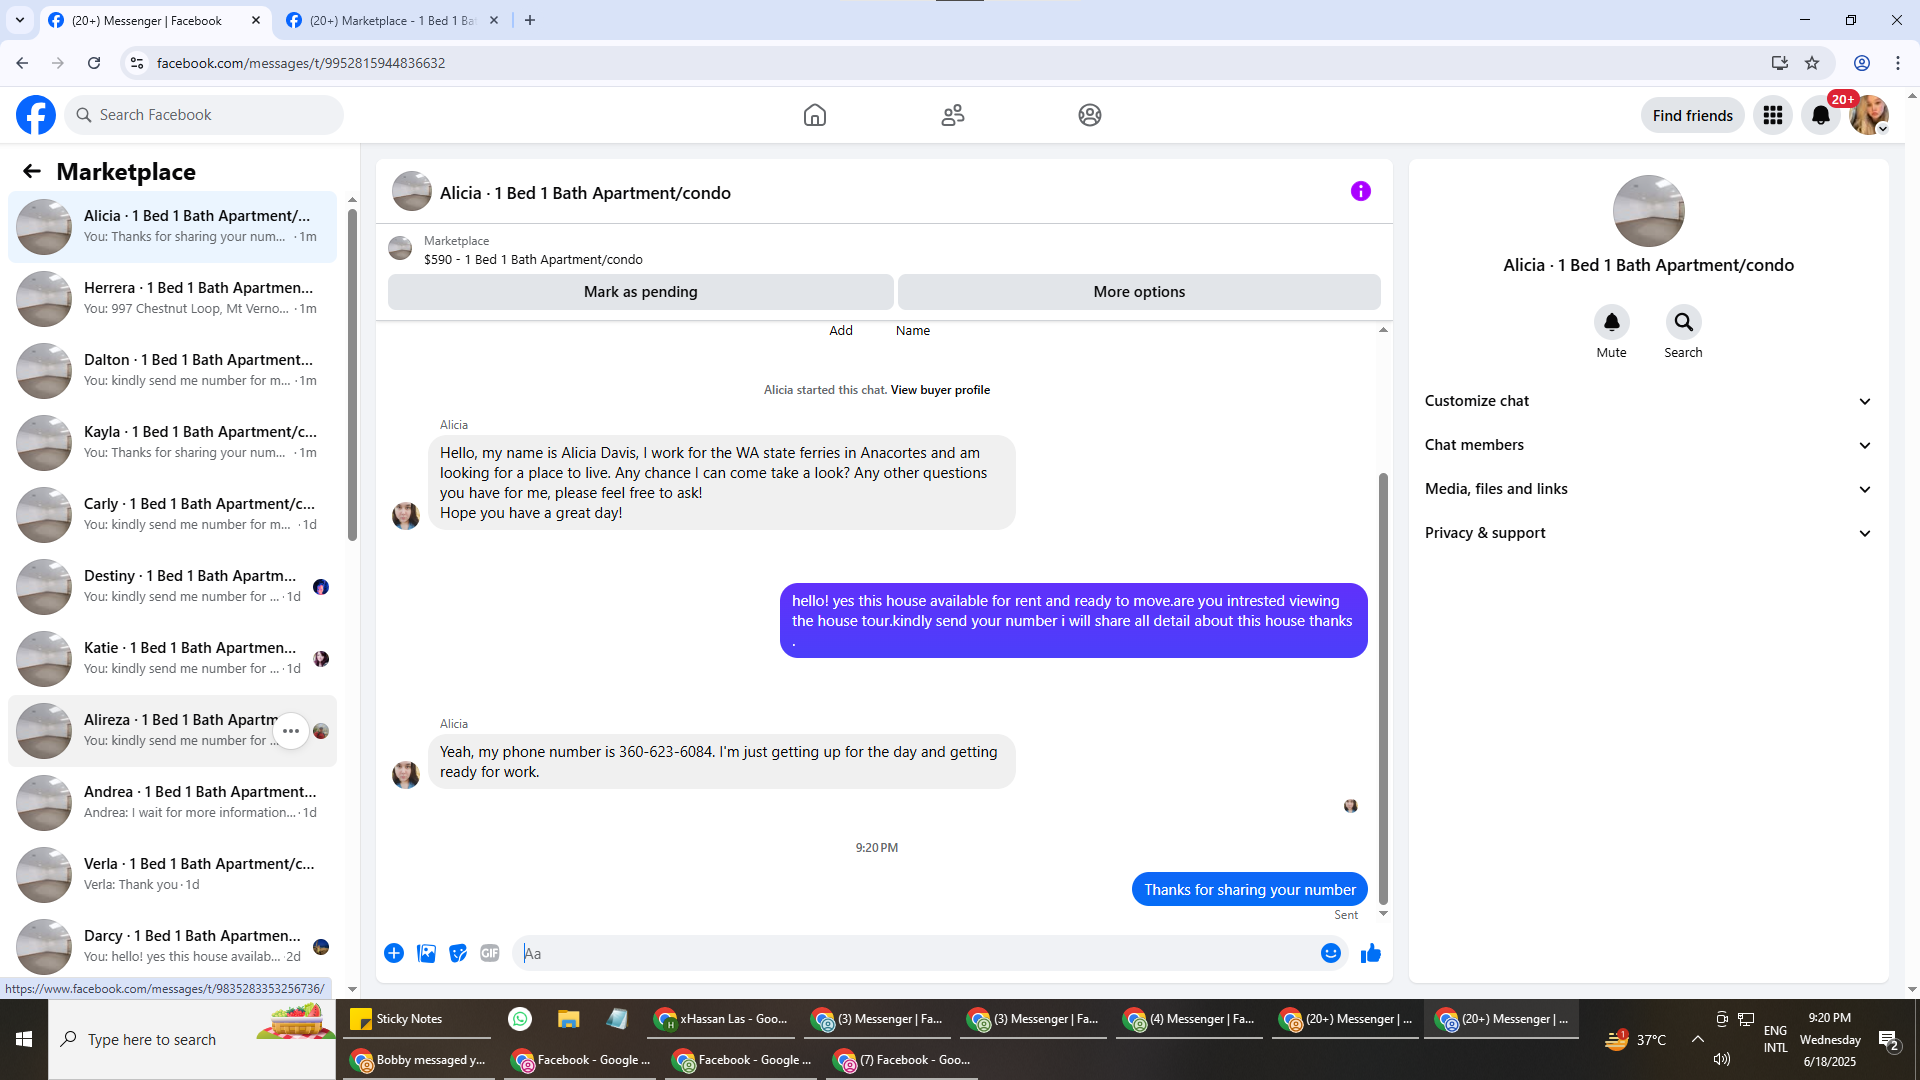Click the browser address bar
1920x1080 pixels.
coord(950,63)
